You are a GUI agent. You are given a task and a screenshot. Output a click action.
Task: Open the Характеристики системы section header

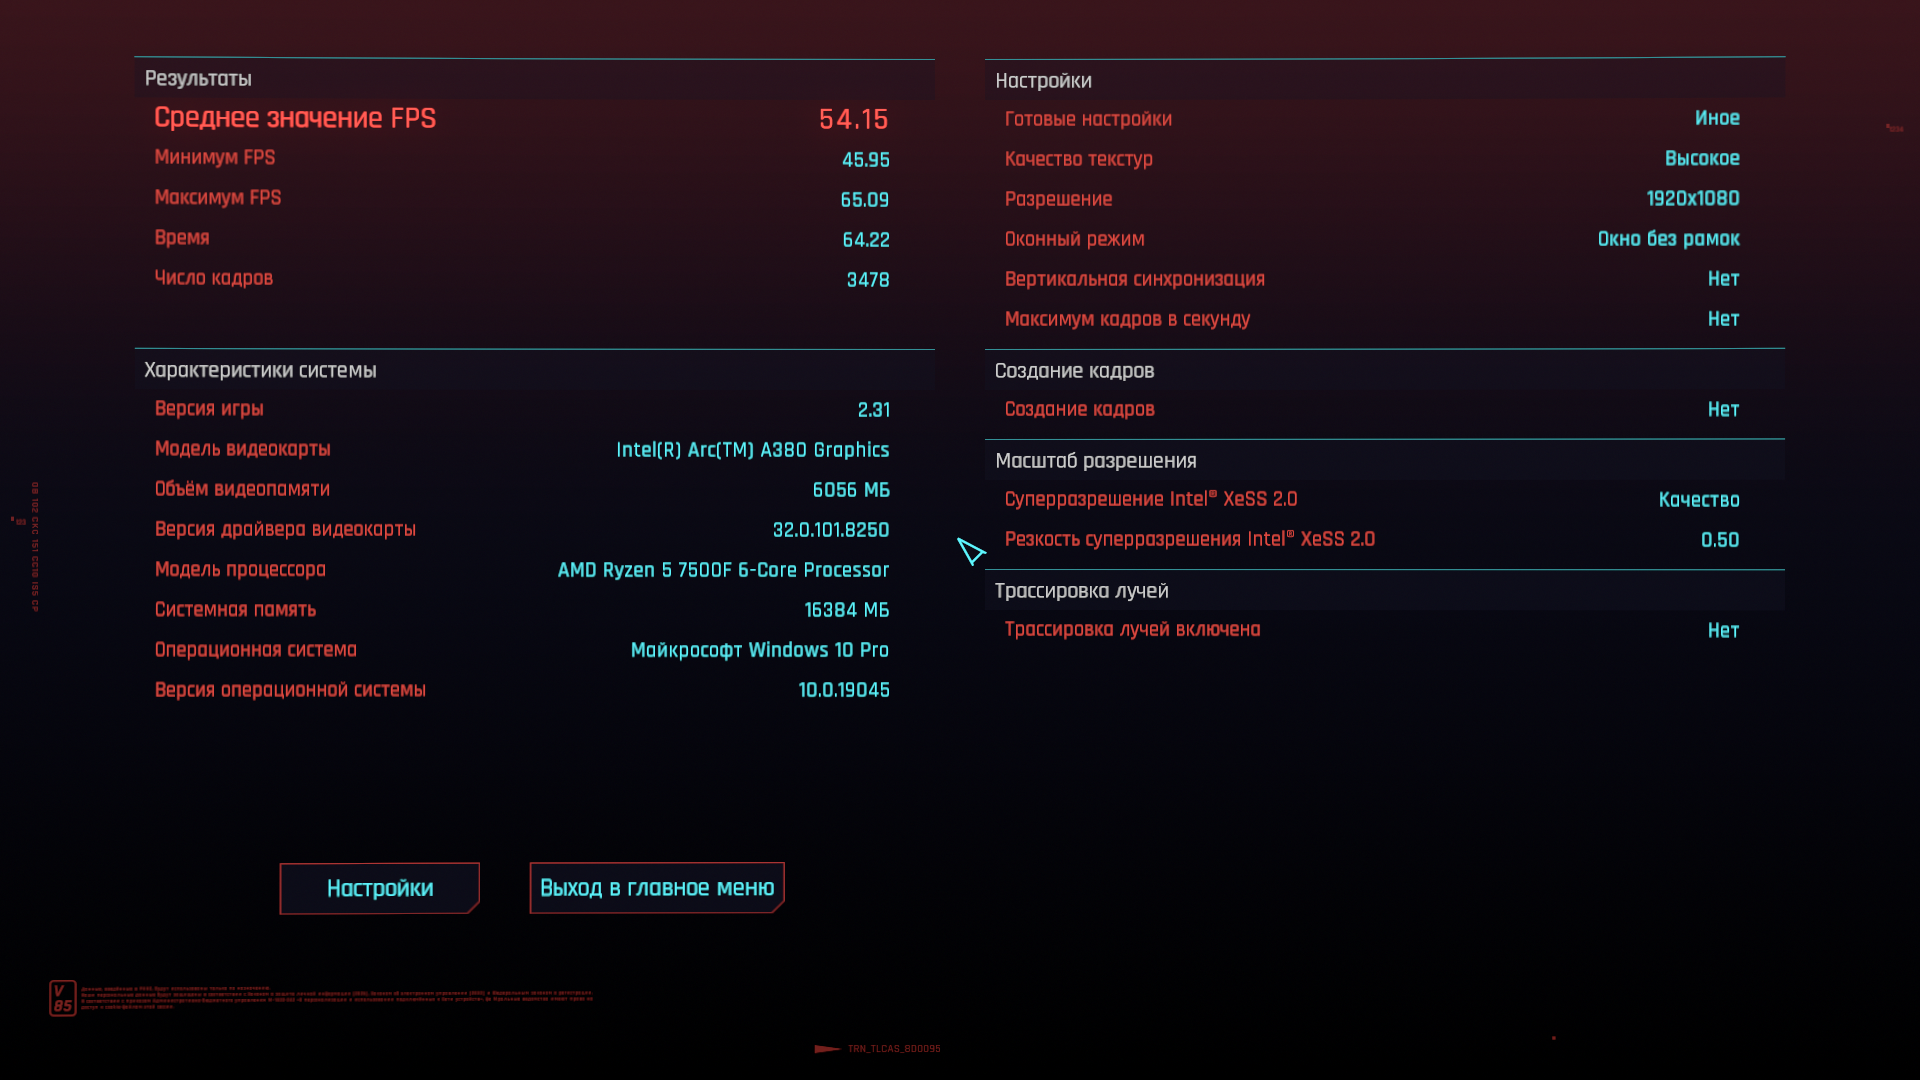260,370
